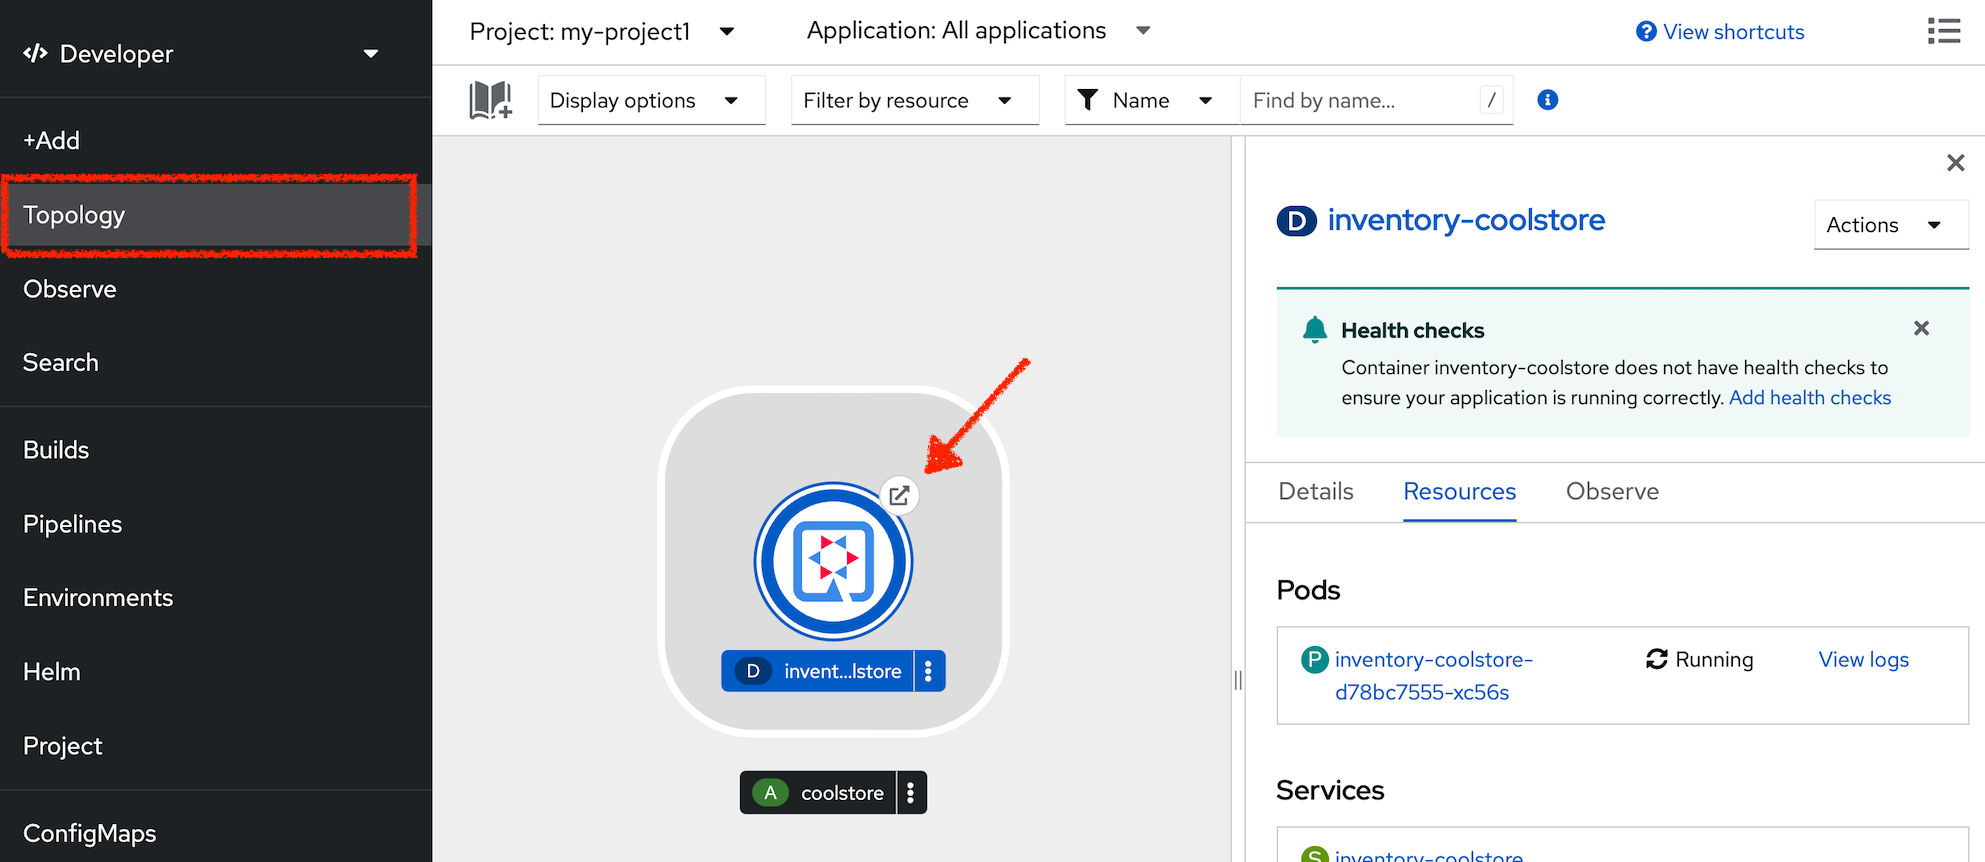
Task: Open Environments page
Action: [x=216, y=598]
